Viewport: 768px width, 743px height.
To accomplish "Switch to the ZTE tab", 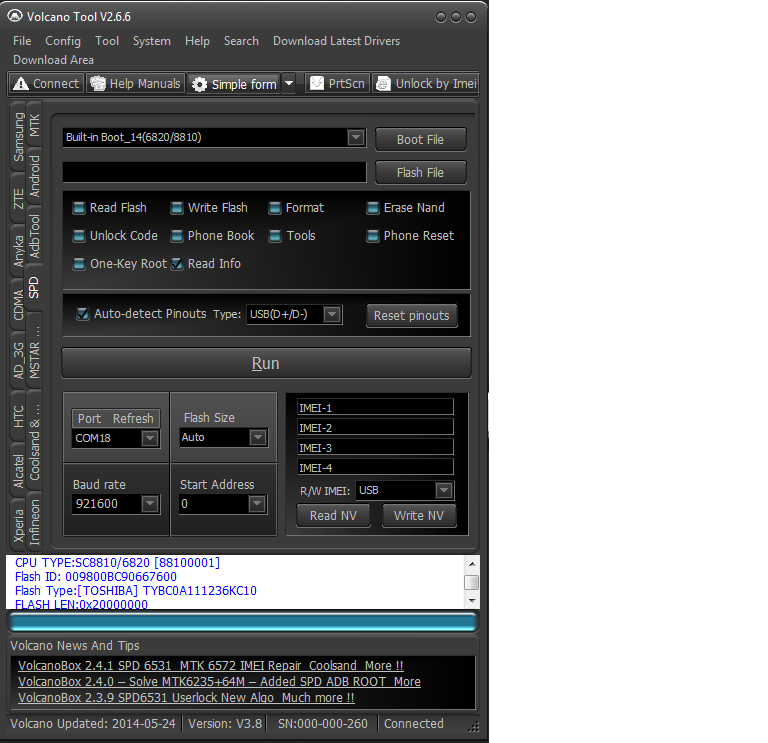I will click(18, 198).
